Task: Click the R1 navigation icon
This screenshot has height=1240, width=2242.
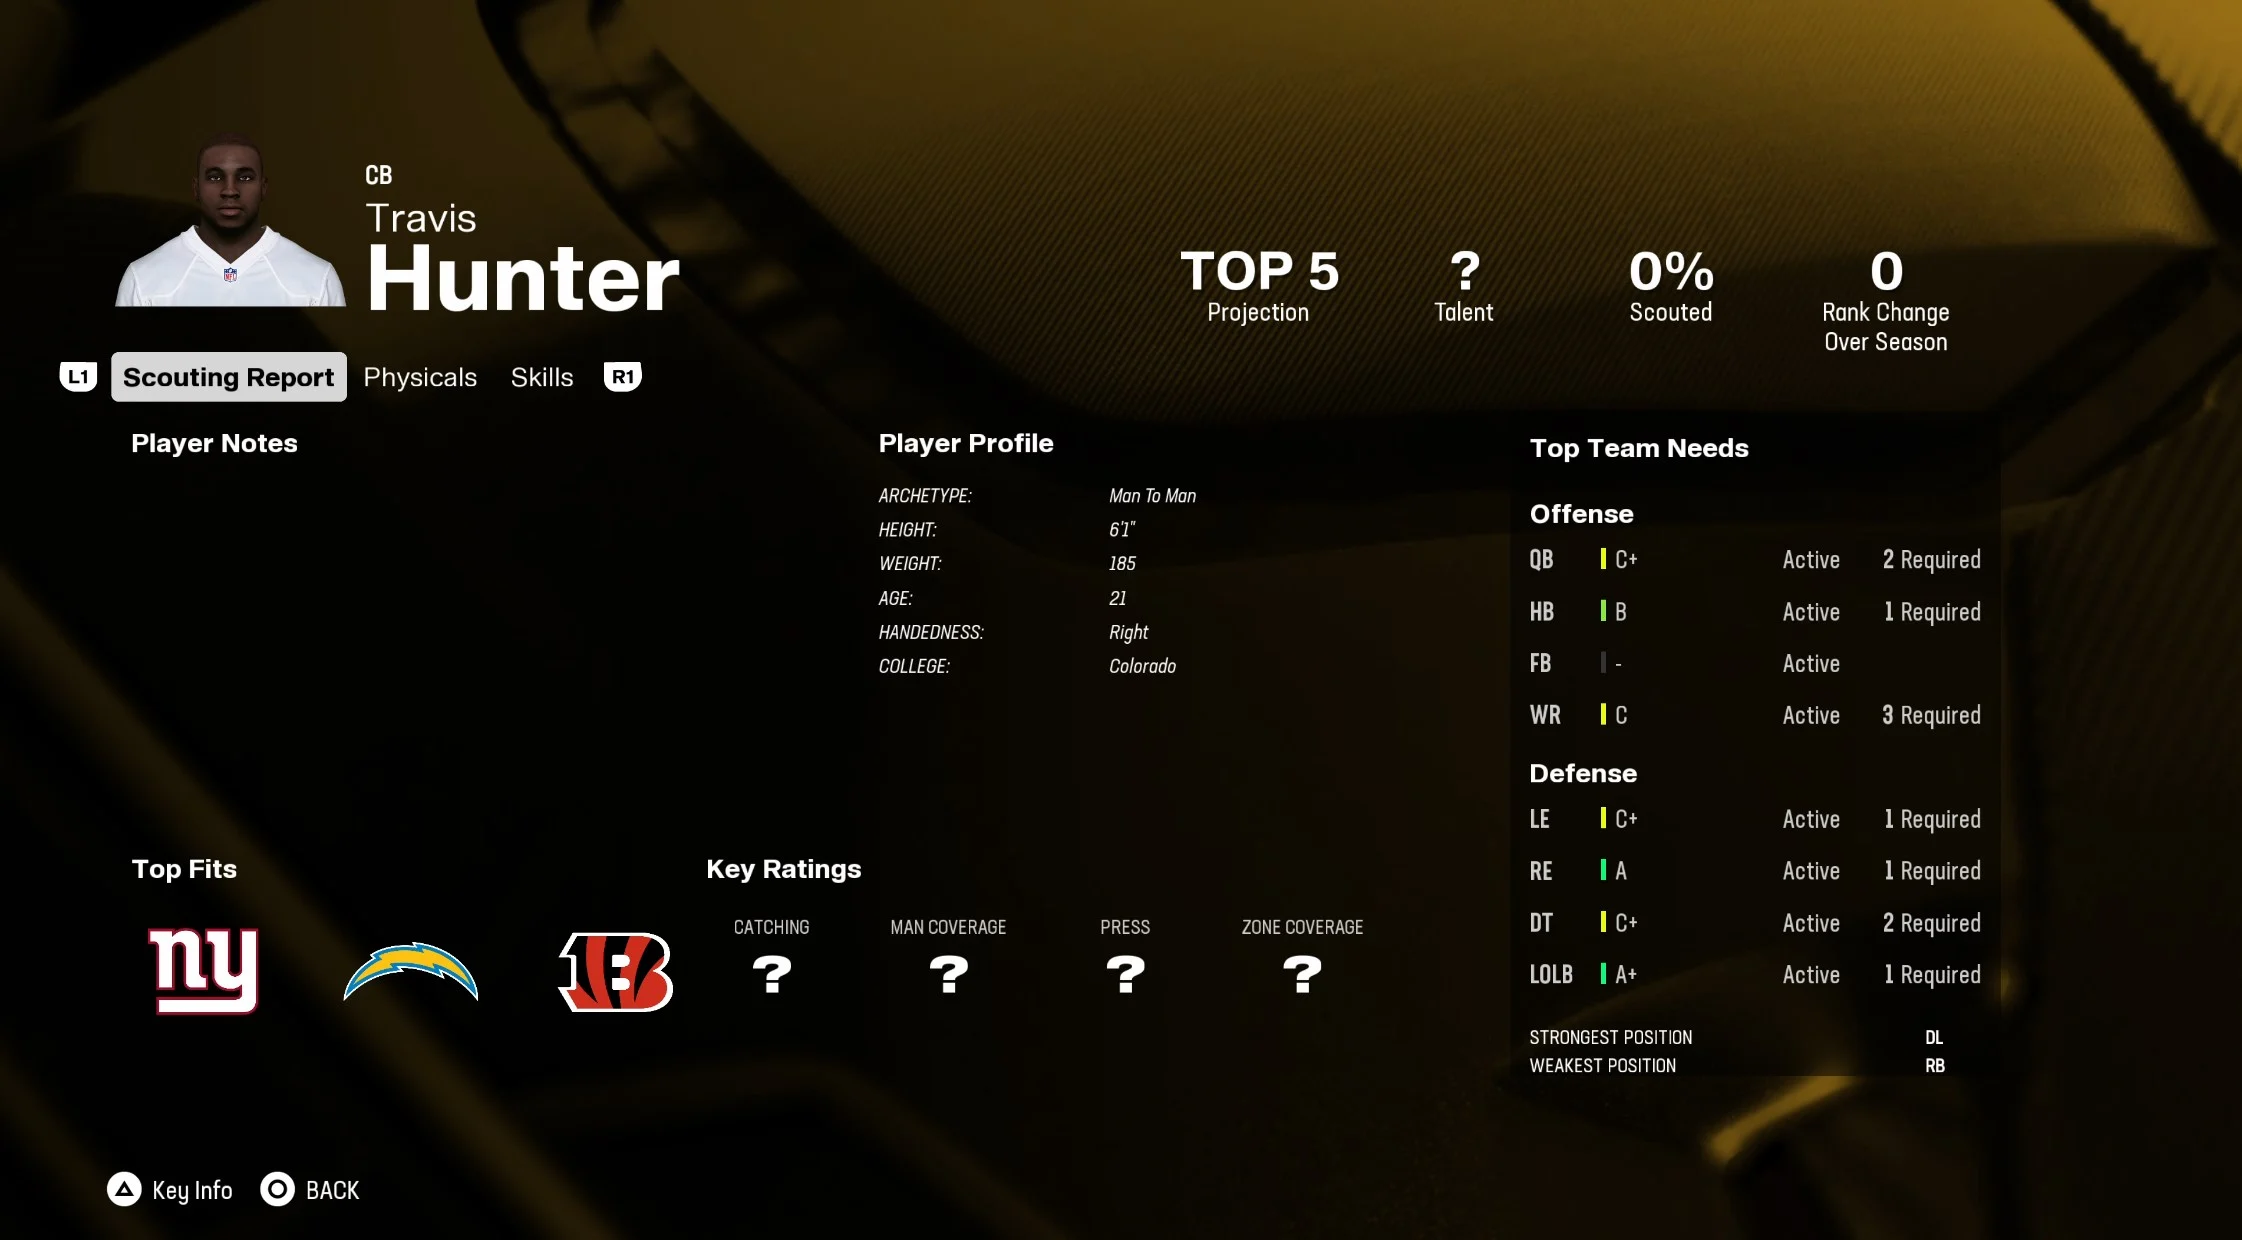Action: pos(621,377)
